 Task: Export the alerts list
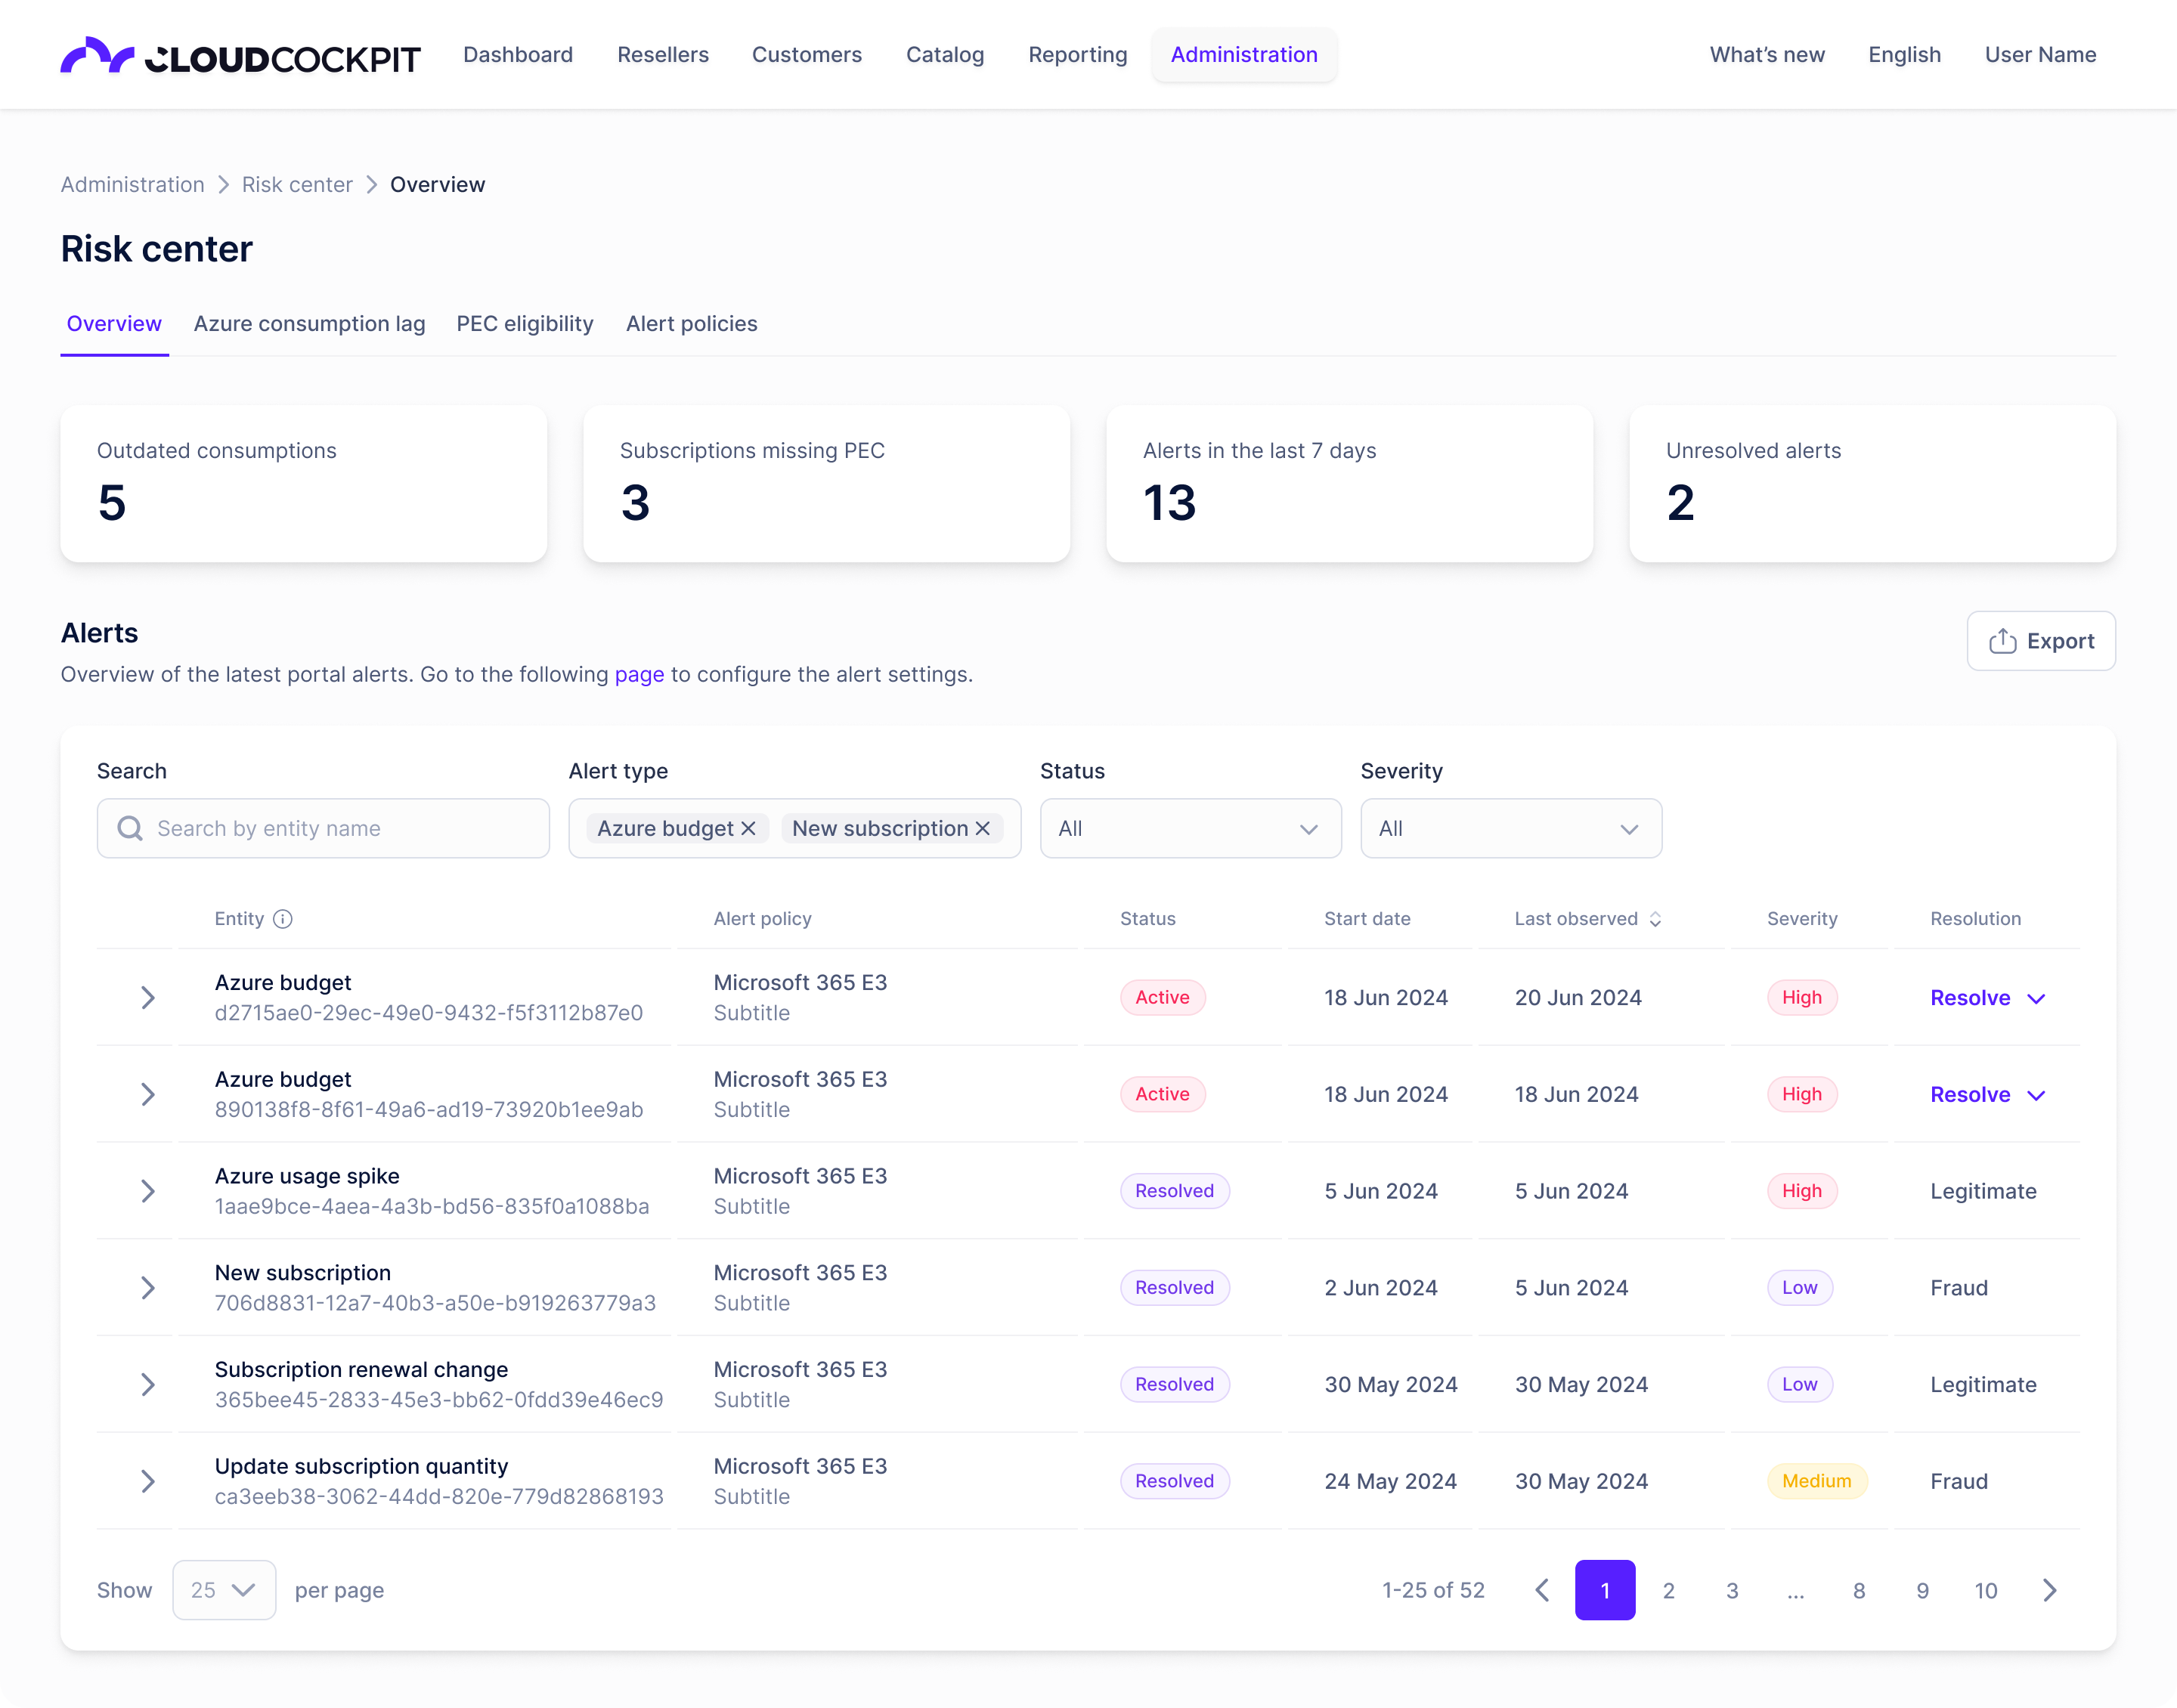tap(2040, 641)
